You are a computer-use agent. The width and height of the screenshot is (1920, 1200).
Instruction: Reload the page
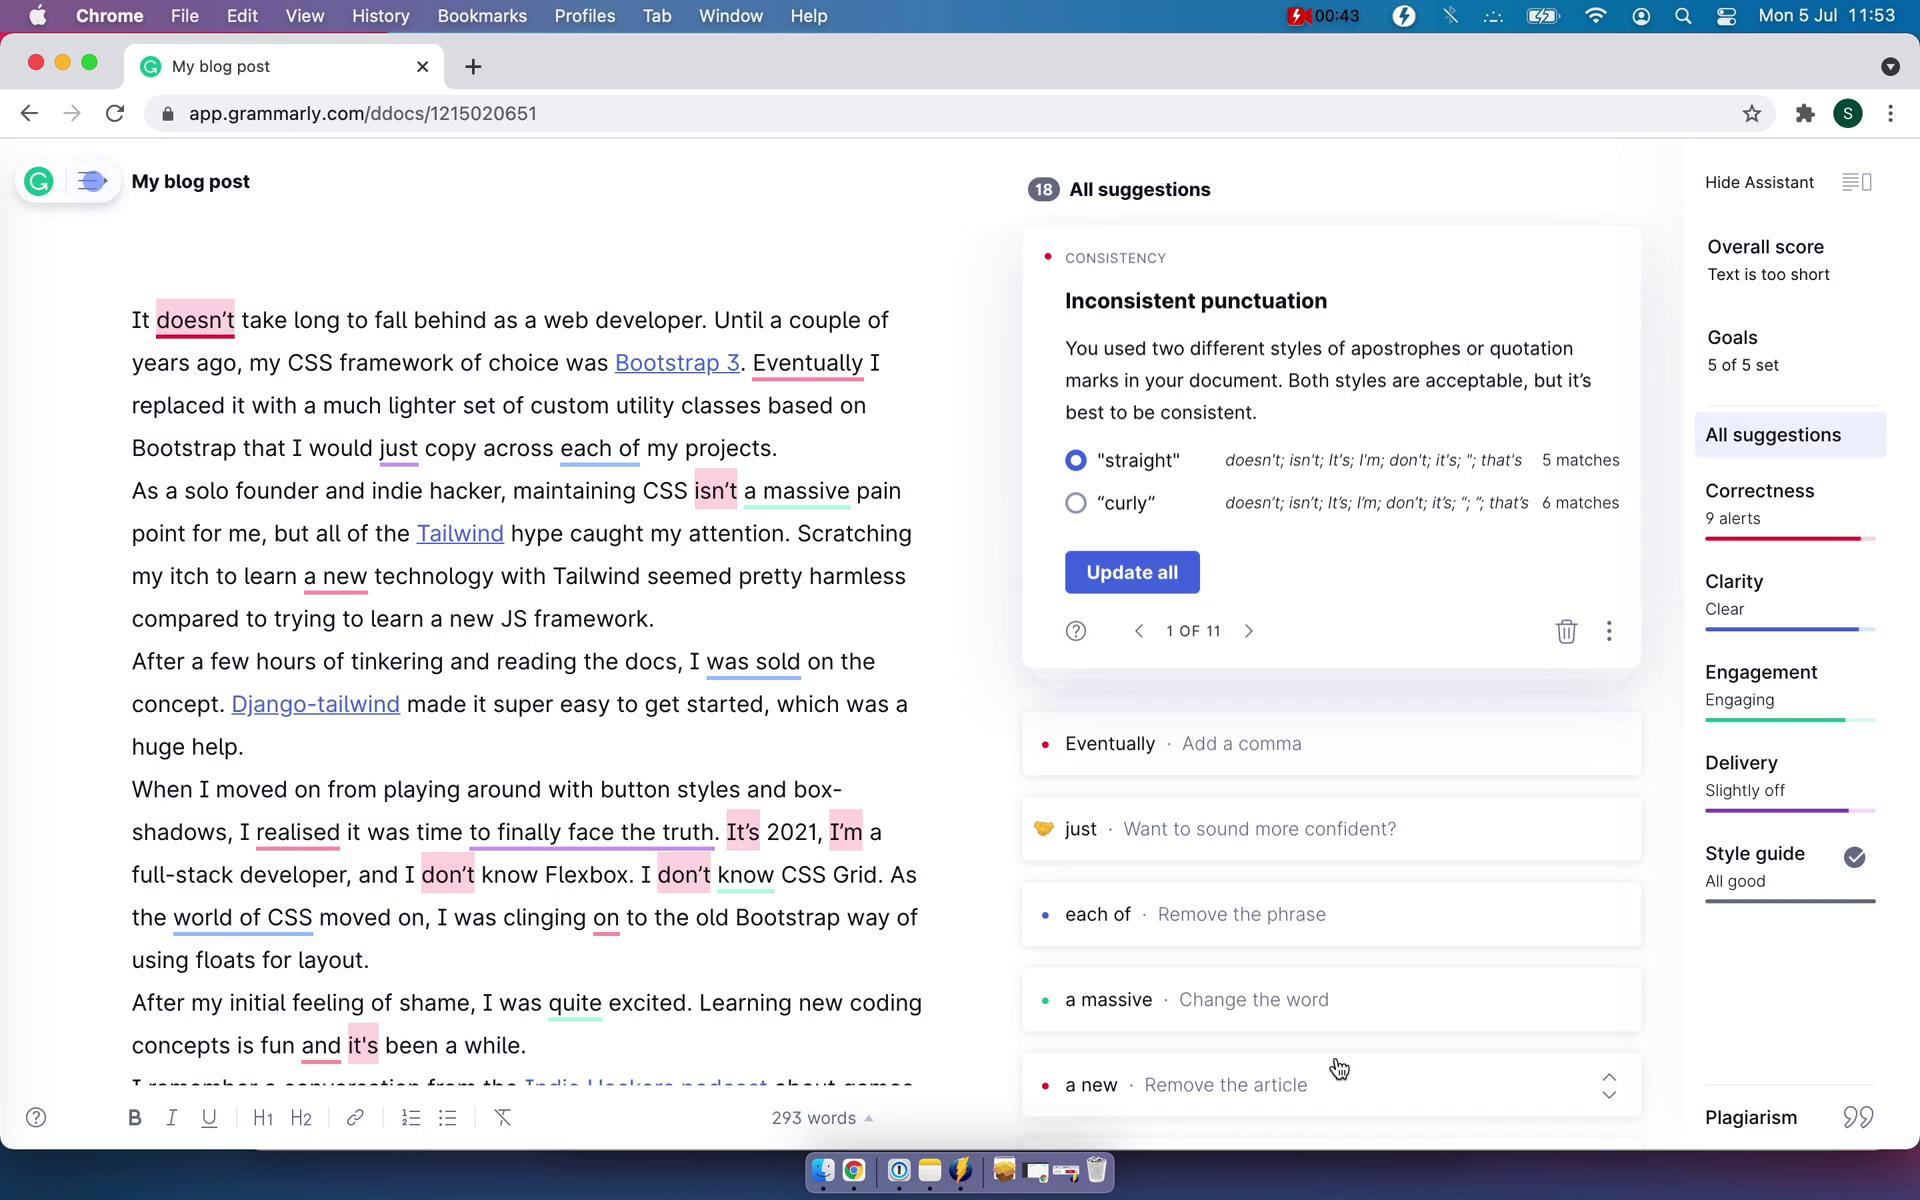115,114
